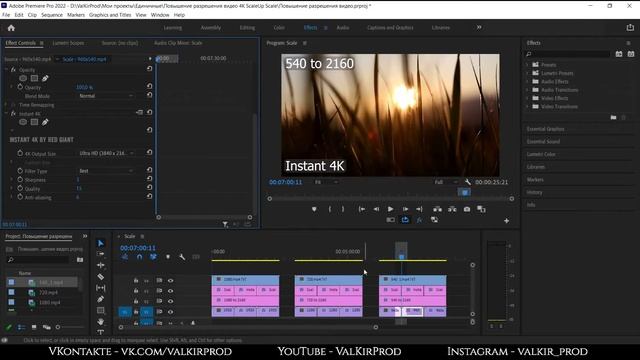Expand the Presets folder
The image size is (640, 360).
tap(527, 64)
